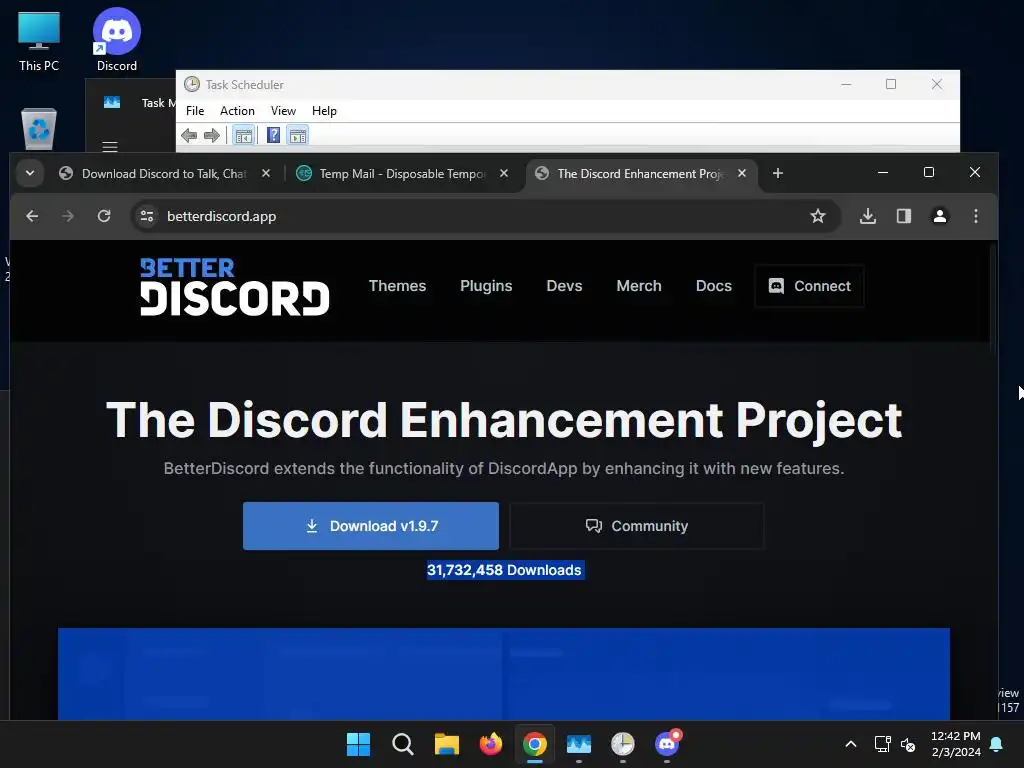Open the Discord desktop shortcut
Image resolution: width=1024 pixels, height=768 pixels.
pyautogui.click(x=117, y=39)
